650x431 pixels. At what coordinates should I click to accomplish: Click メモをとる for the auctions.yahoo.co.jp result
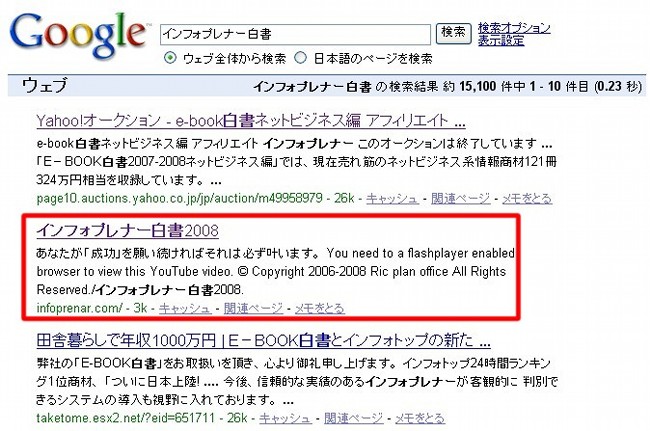[x=527, y=199]
